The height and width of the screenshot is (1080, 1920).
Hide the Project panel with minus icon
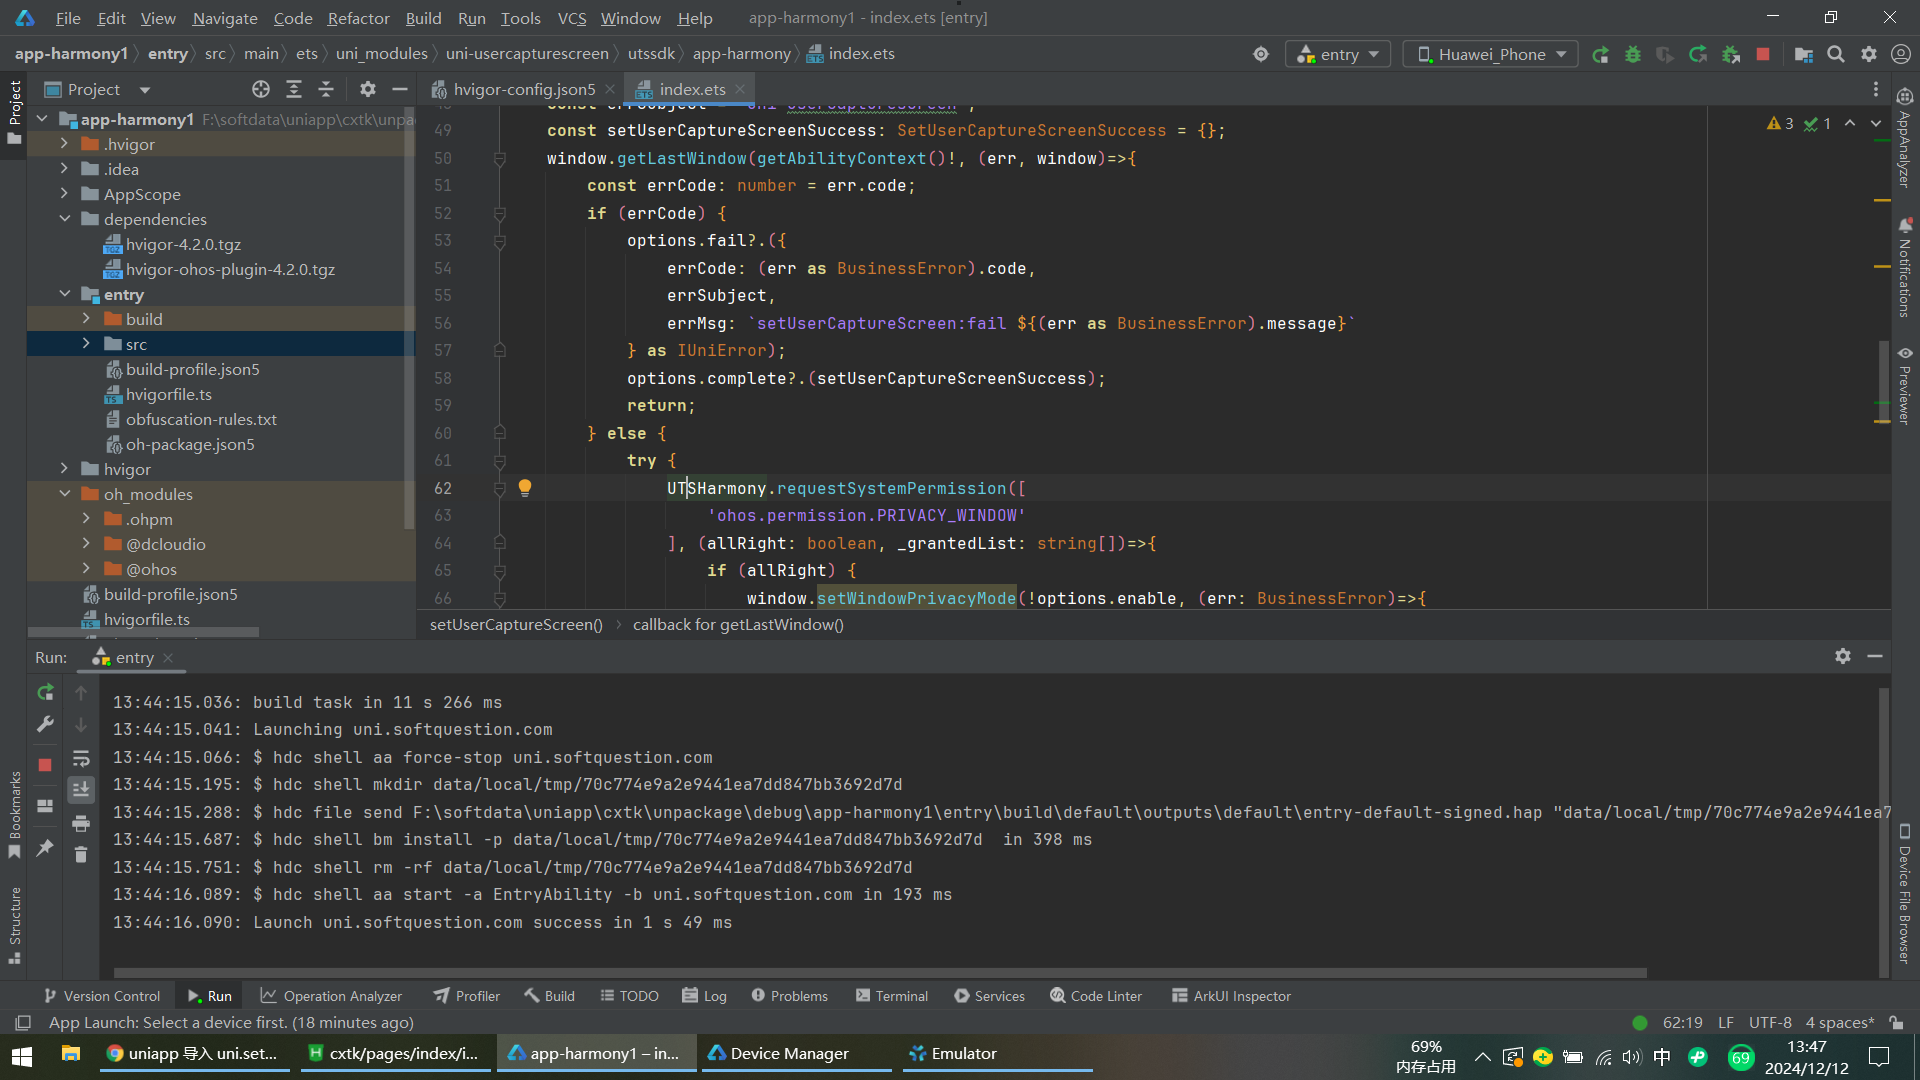tap(400, 89)
